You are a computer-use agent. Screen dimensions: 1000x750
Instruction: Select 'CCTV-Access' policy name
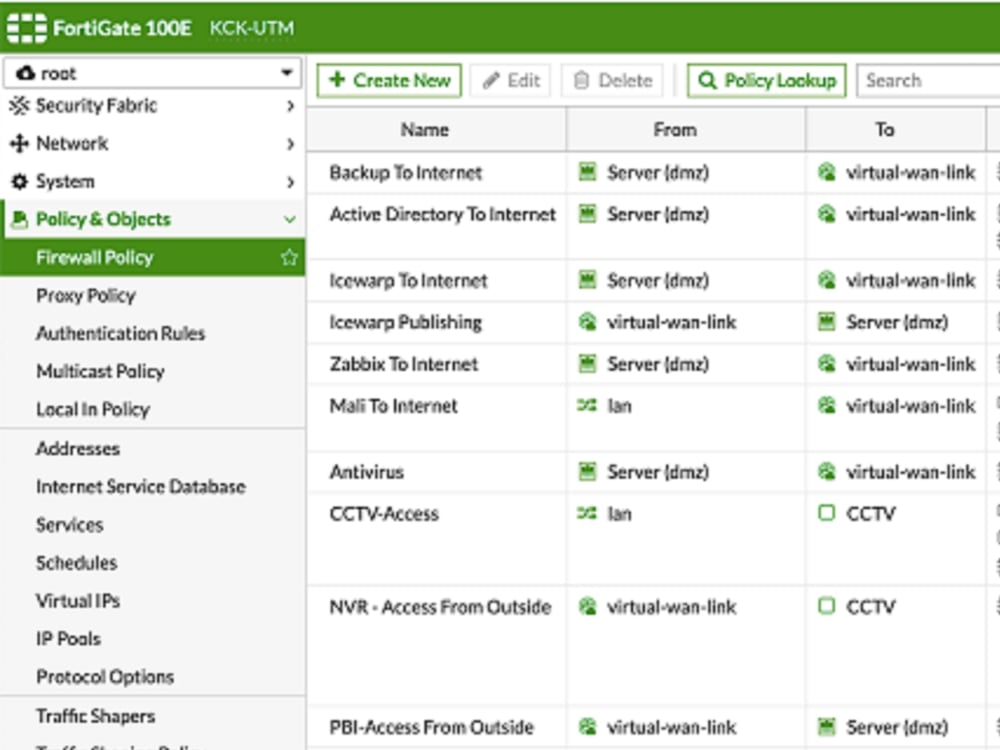coord(384,513)
